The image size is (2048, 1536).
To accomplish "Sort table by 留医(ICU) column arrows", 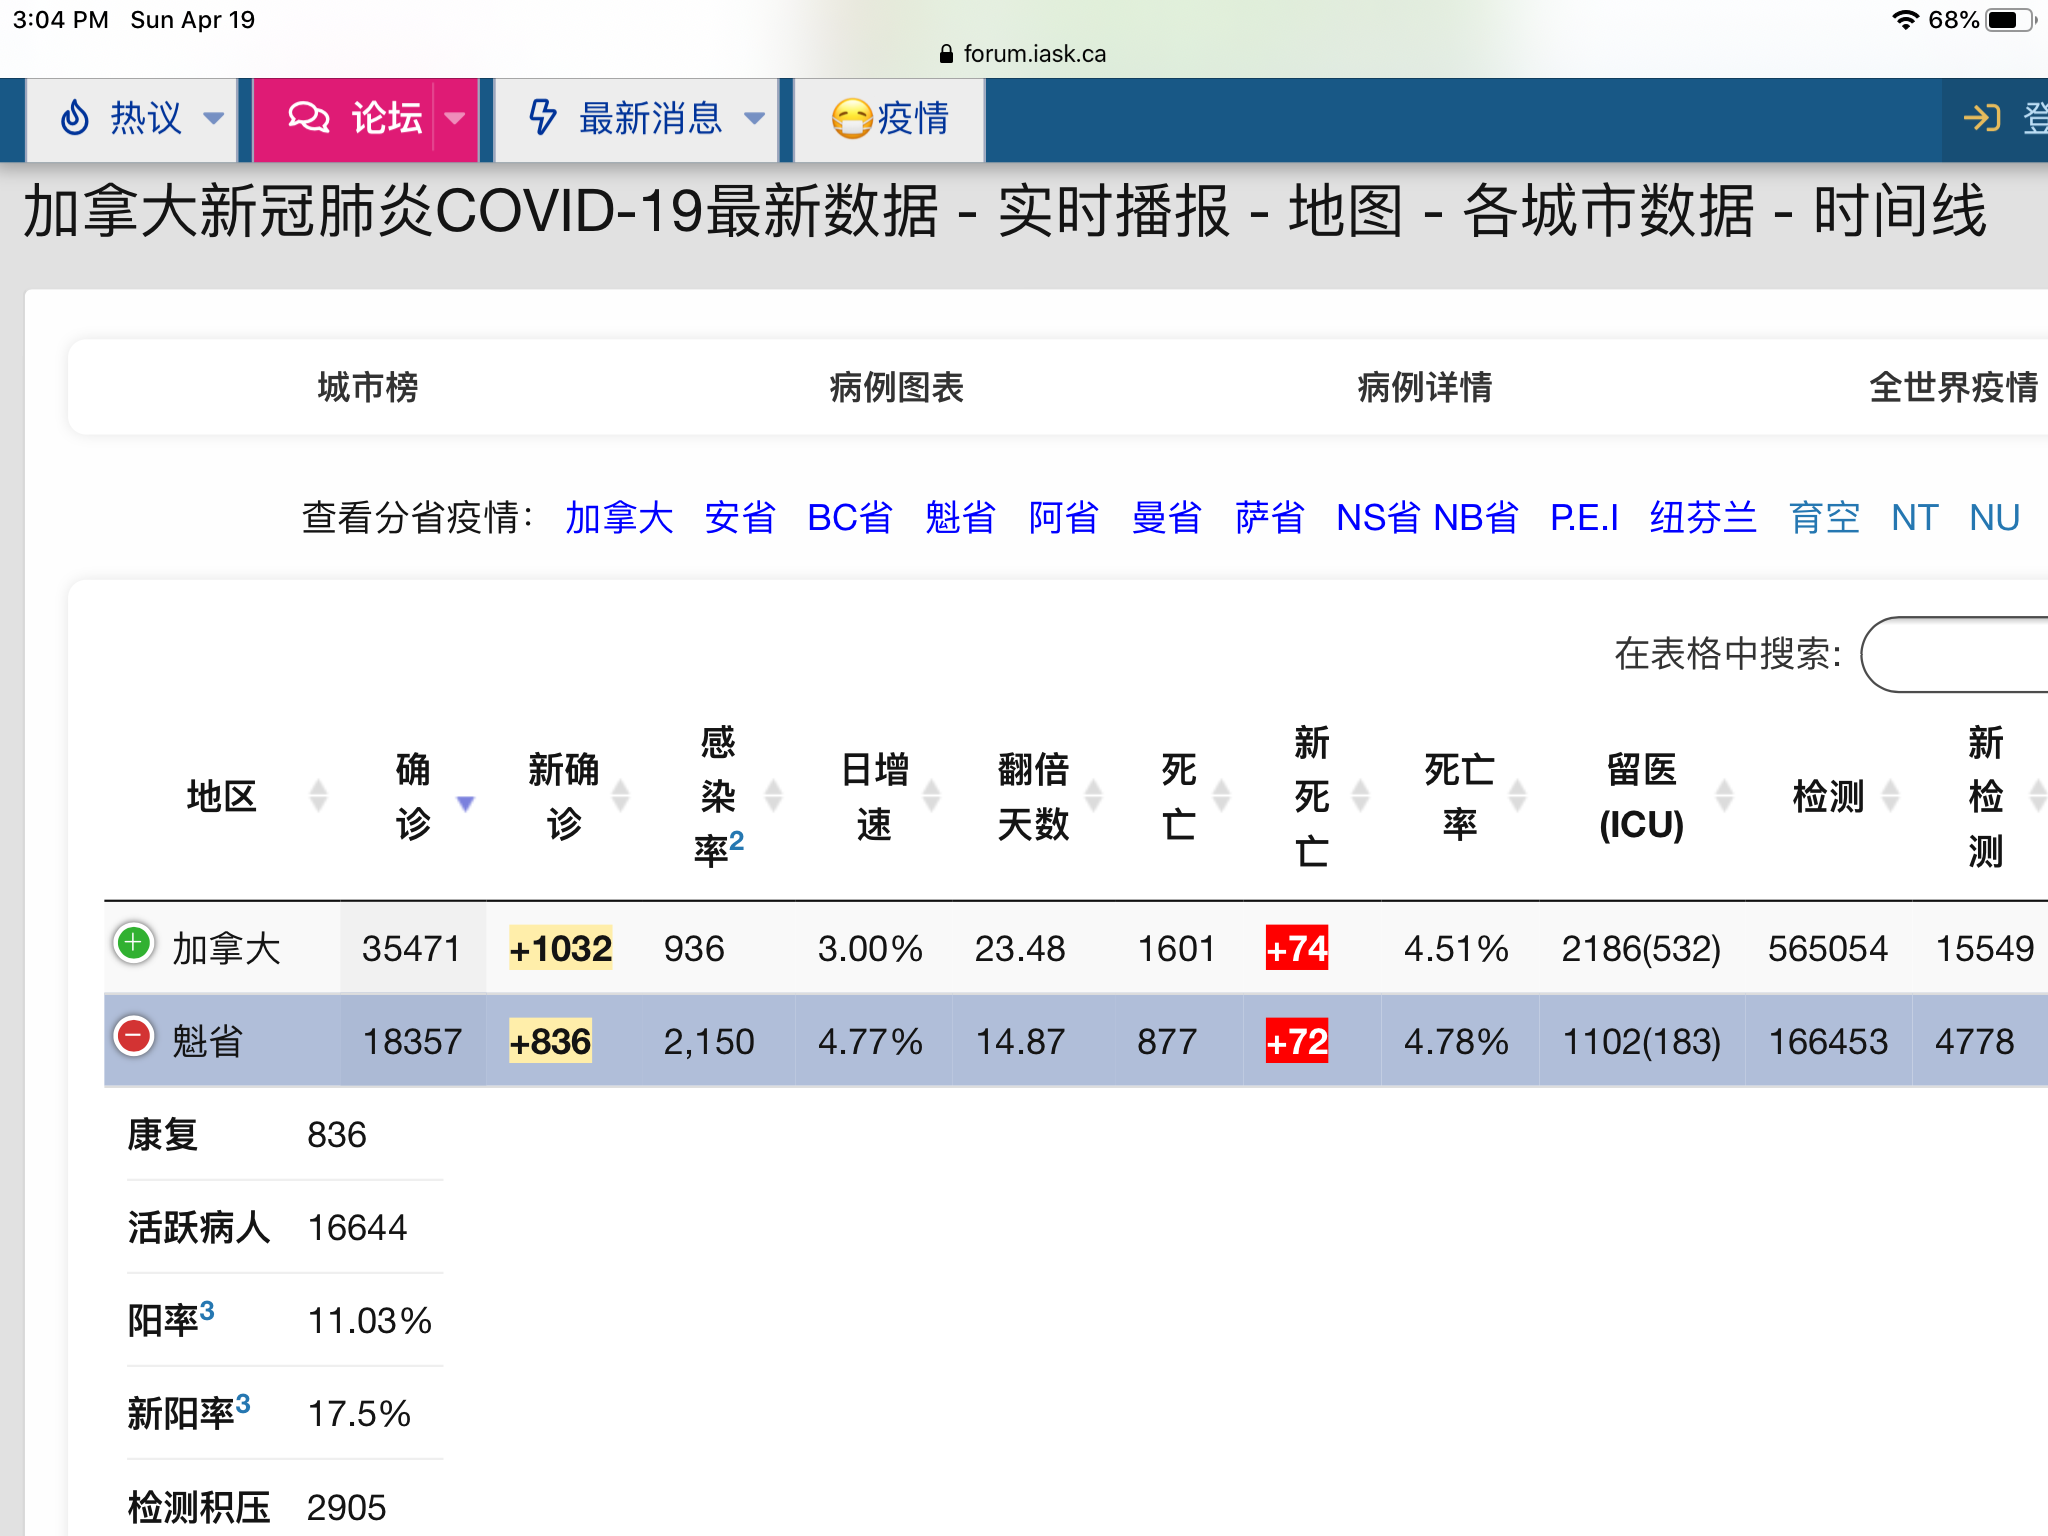I will [x=1724, y=796].
